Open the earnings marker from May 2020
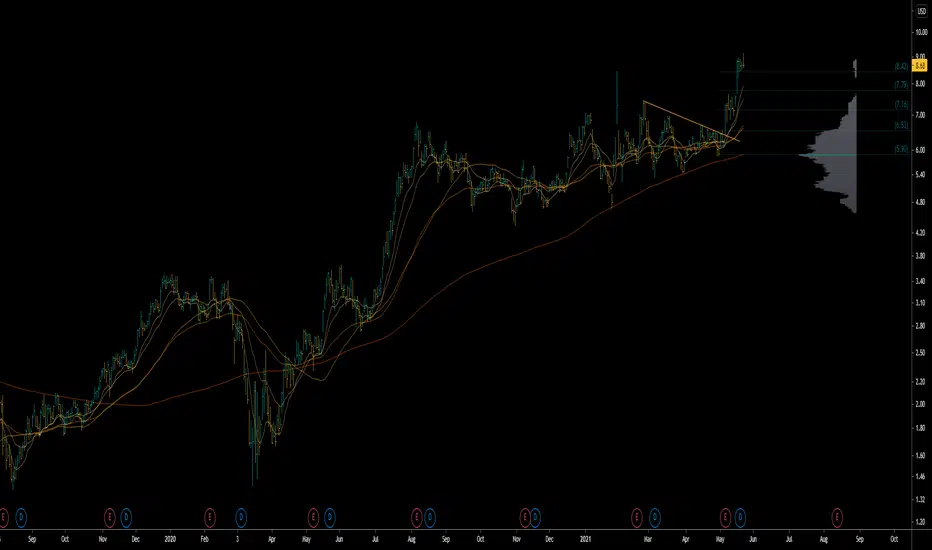The width and height of the screenshot is (932, 550). click(313, 518)
